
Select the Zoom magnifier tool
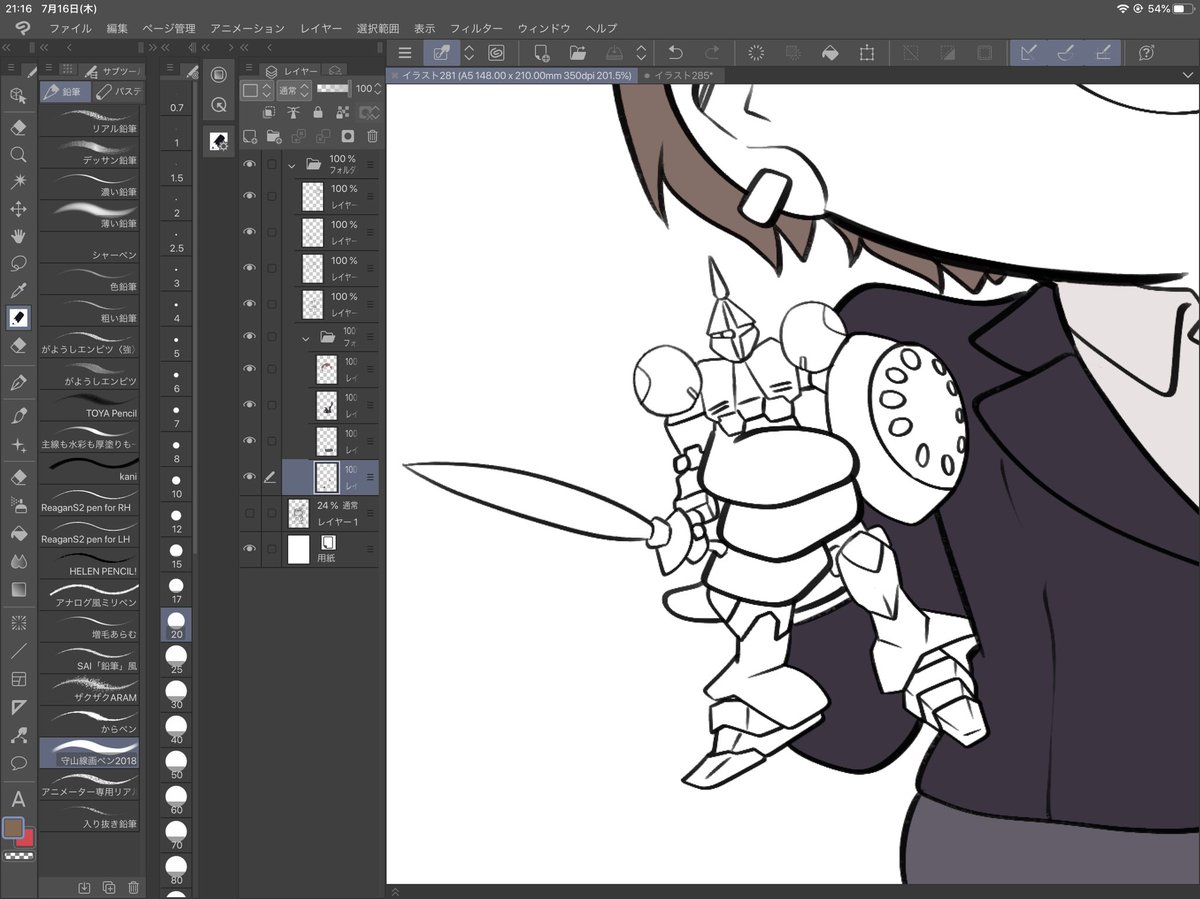pyautogui.click(x=18, y=154)
